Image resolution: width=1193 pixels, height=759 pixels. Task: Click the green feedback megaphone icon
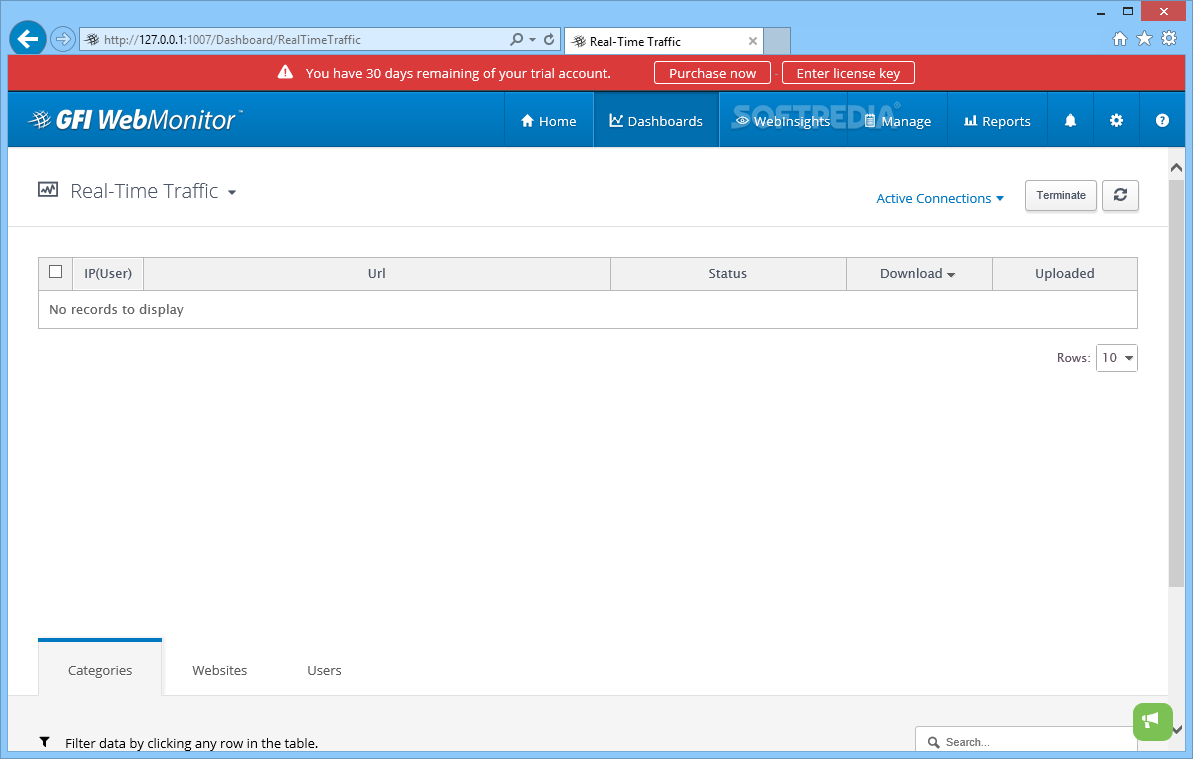coord(1153,721)
